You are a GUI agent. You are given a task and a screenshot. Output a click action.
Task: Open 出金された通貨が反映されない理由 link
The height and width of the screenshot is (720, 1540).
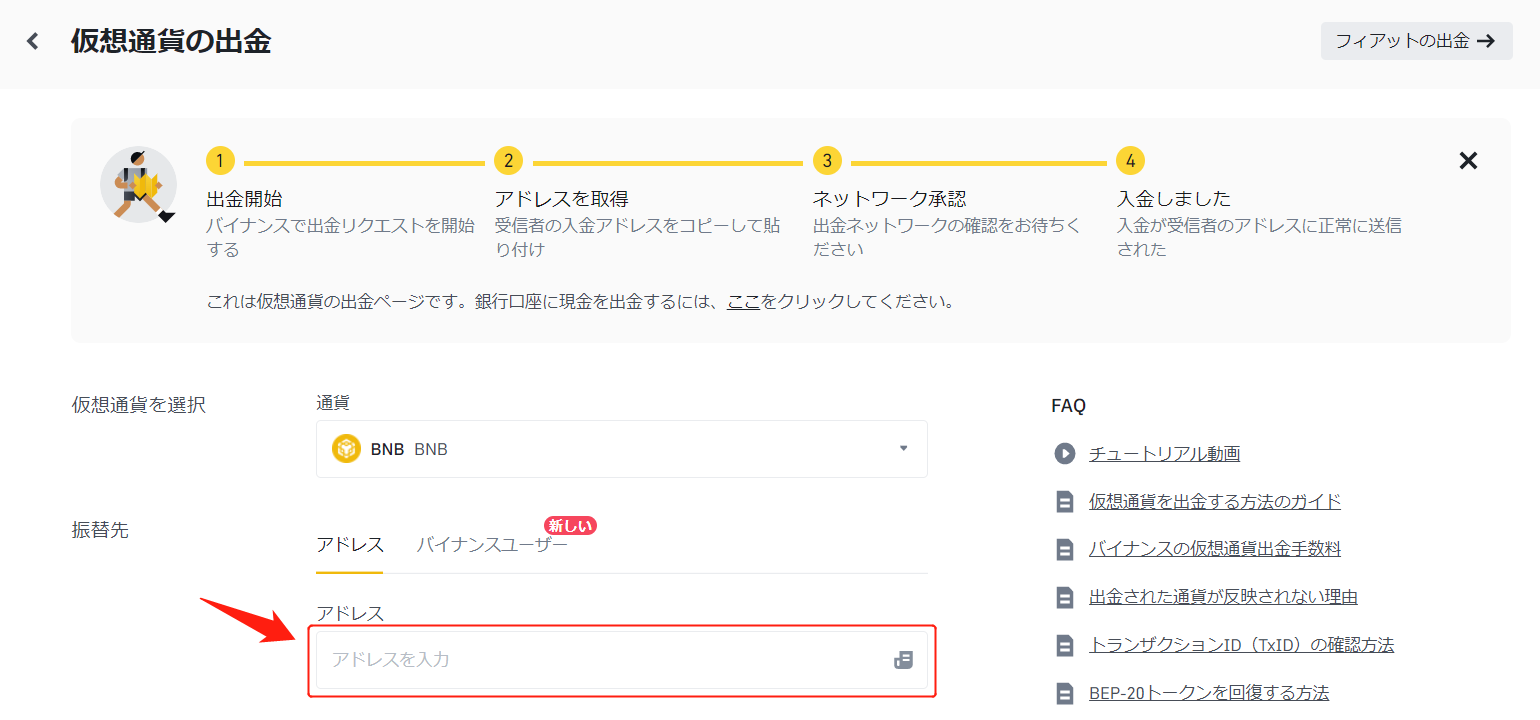1223,597
